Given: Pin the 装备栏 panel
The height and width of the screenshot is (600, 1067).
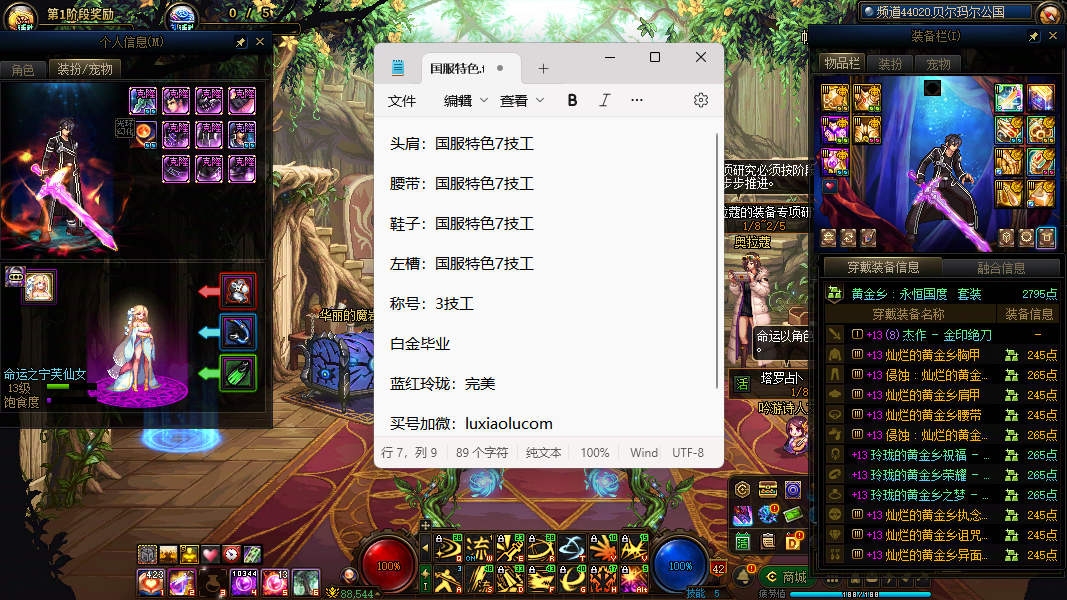Looking at the screenshot, I should 1033,36.
